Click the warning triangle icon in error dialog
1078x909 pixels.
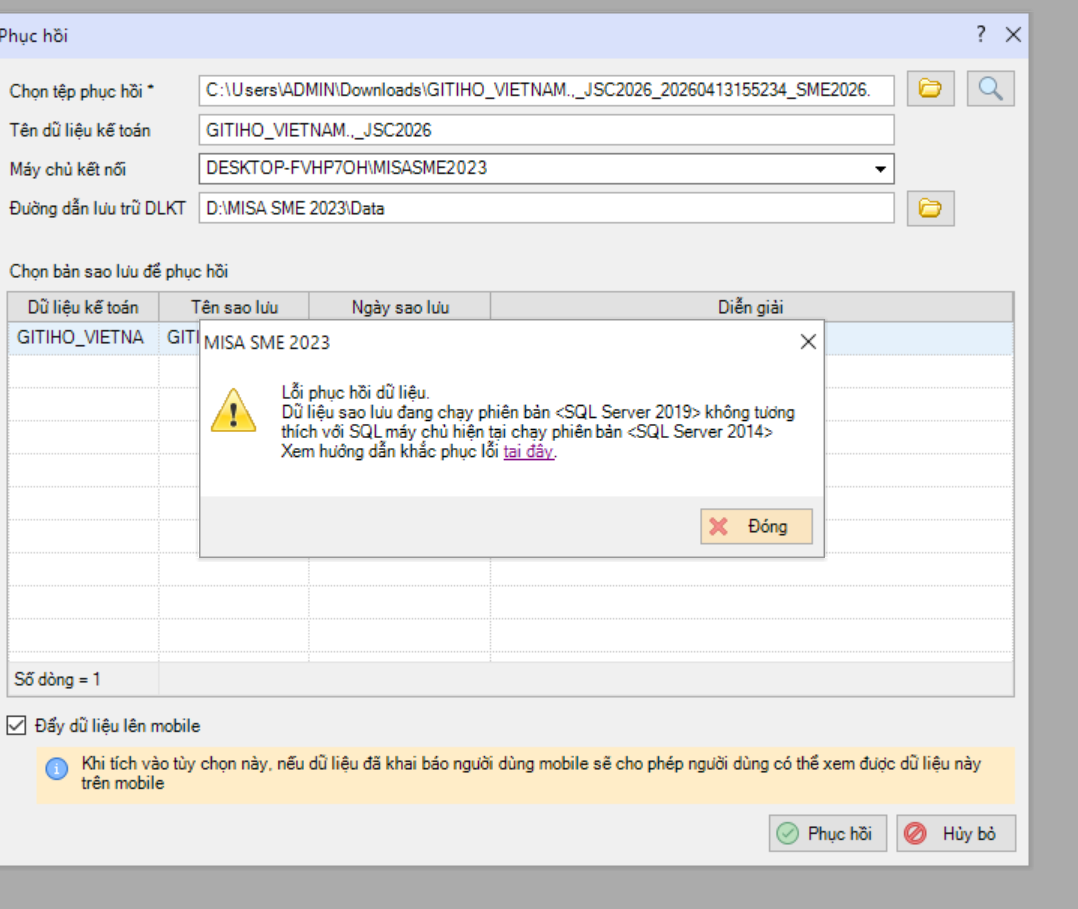[x=234, y=410]
